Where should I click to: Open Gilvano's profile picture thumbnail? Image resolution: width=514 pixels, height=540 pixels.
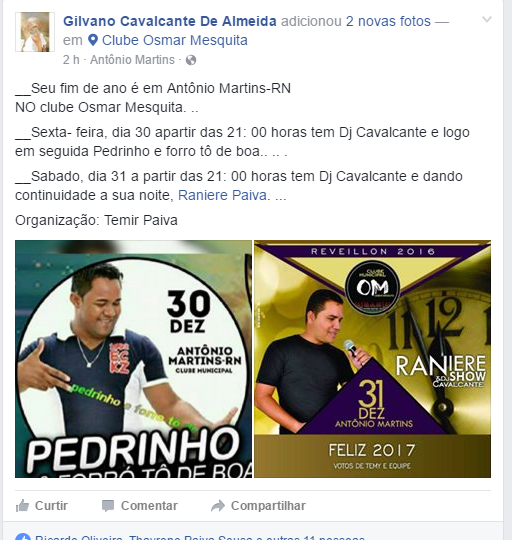click(x=35, y=32)
